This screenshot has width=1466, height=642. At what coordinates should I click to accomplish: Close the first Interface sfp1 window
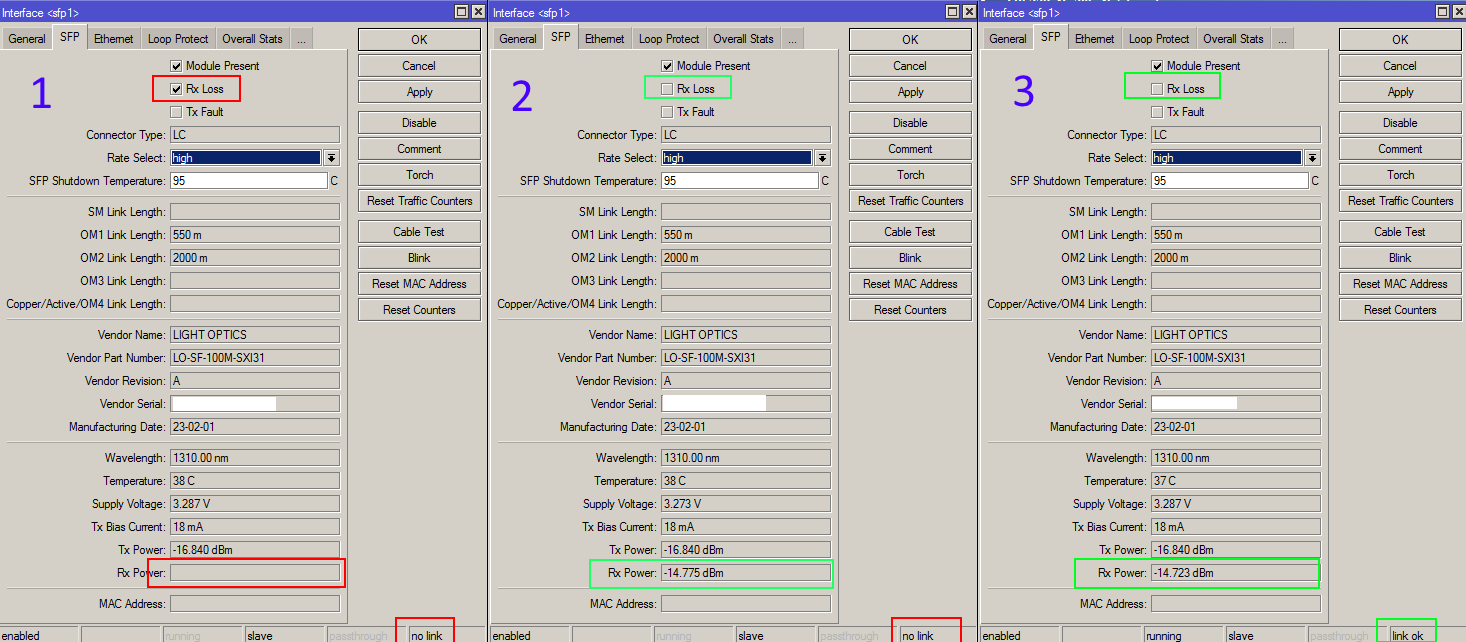pyautogui.click(x=478, y=11)
